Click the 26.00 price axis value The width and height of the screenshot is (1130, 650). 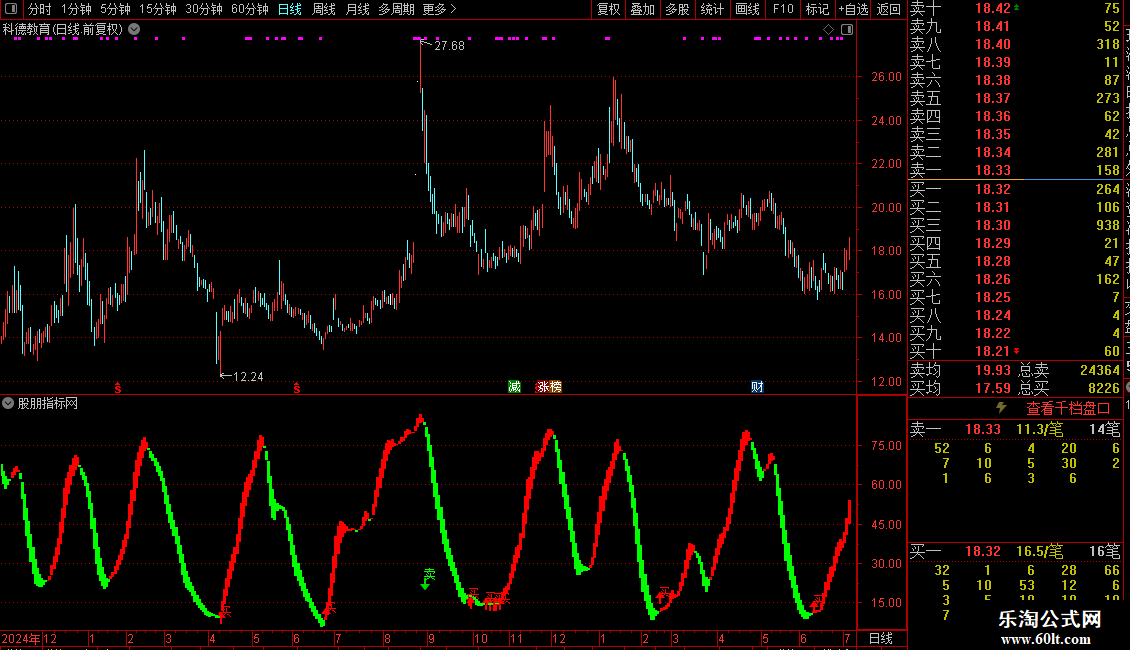pyautogui.click(x=886, y=76)
